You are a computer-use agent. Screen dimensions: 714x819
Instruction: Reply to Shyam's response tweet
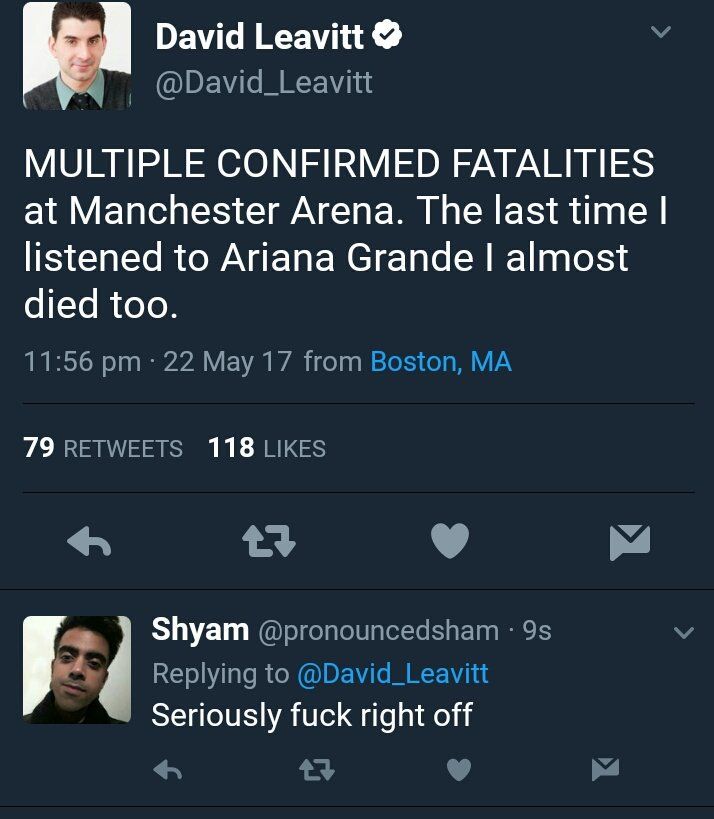pyautogui.click(x=168, y=769)
